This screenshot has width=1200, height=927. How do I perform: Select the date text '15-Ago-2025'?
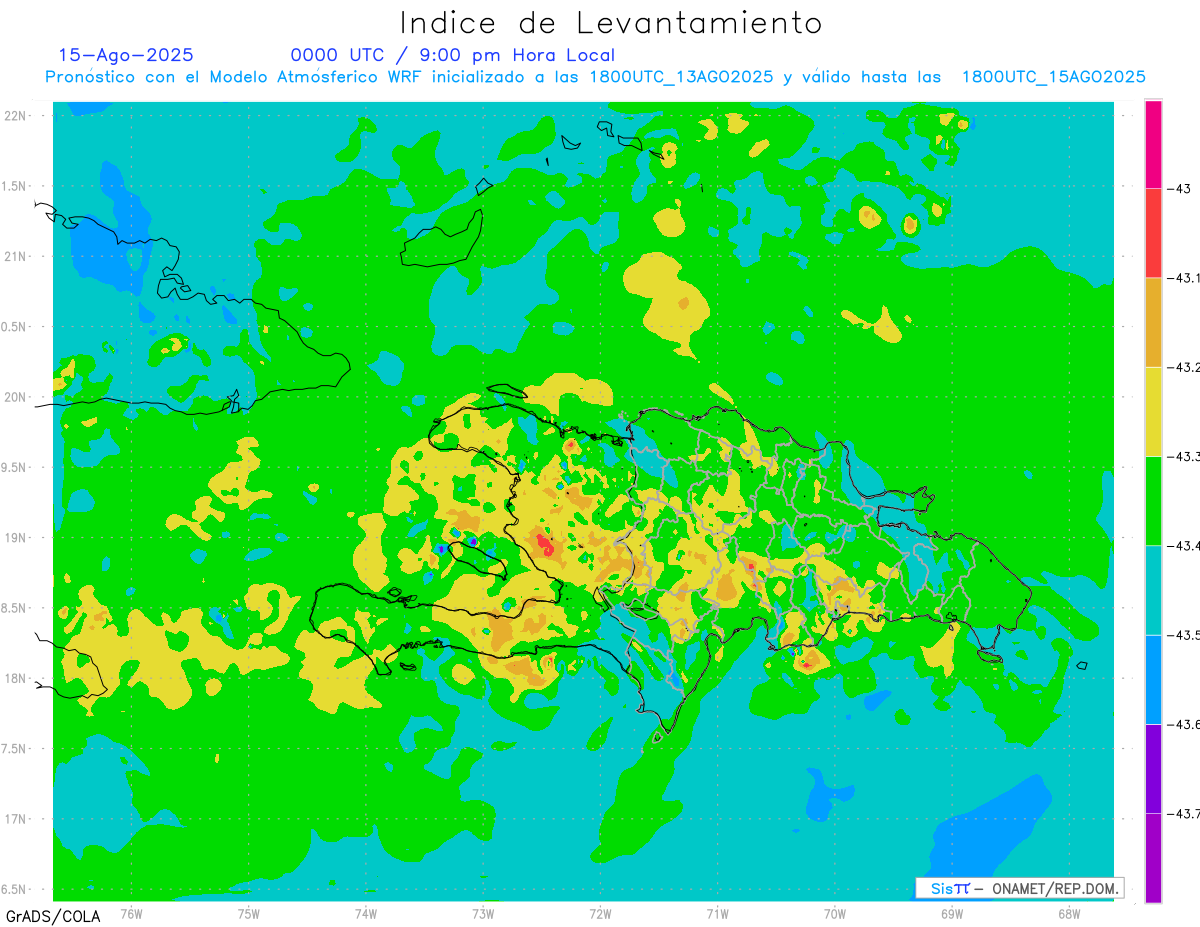tap(126, 55)
